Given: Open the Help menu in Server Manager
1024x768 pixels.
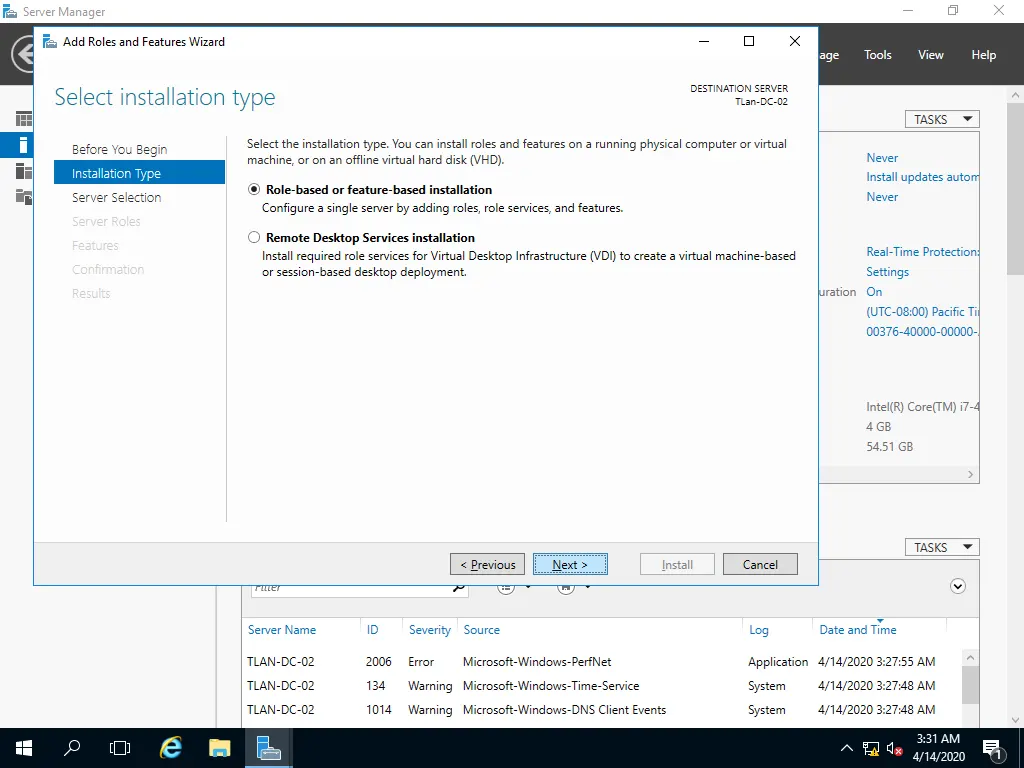Looking at the screenshot, I should tap(984, 55).
